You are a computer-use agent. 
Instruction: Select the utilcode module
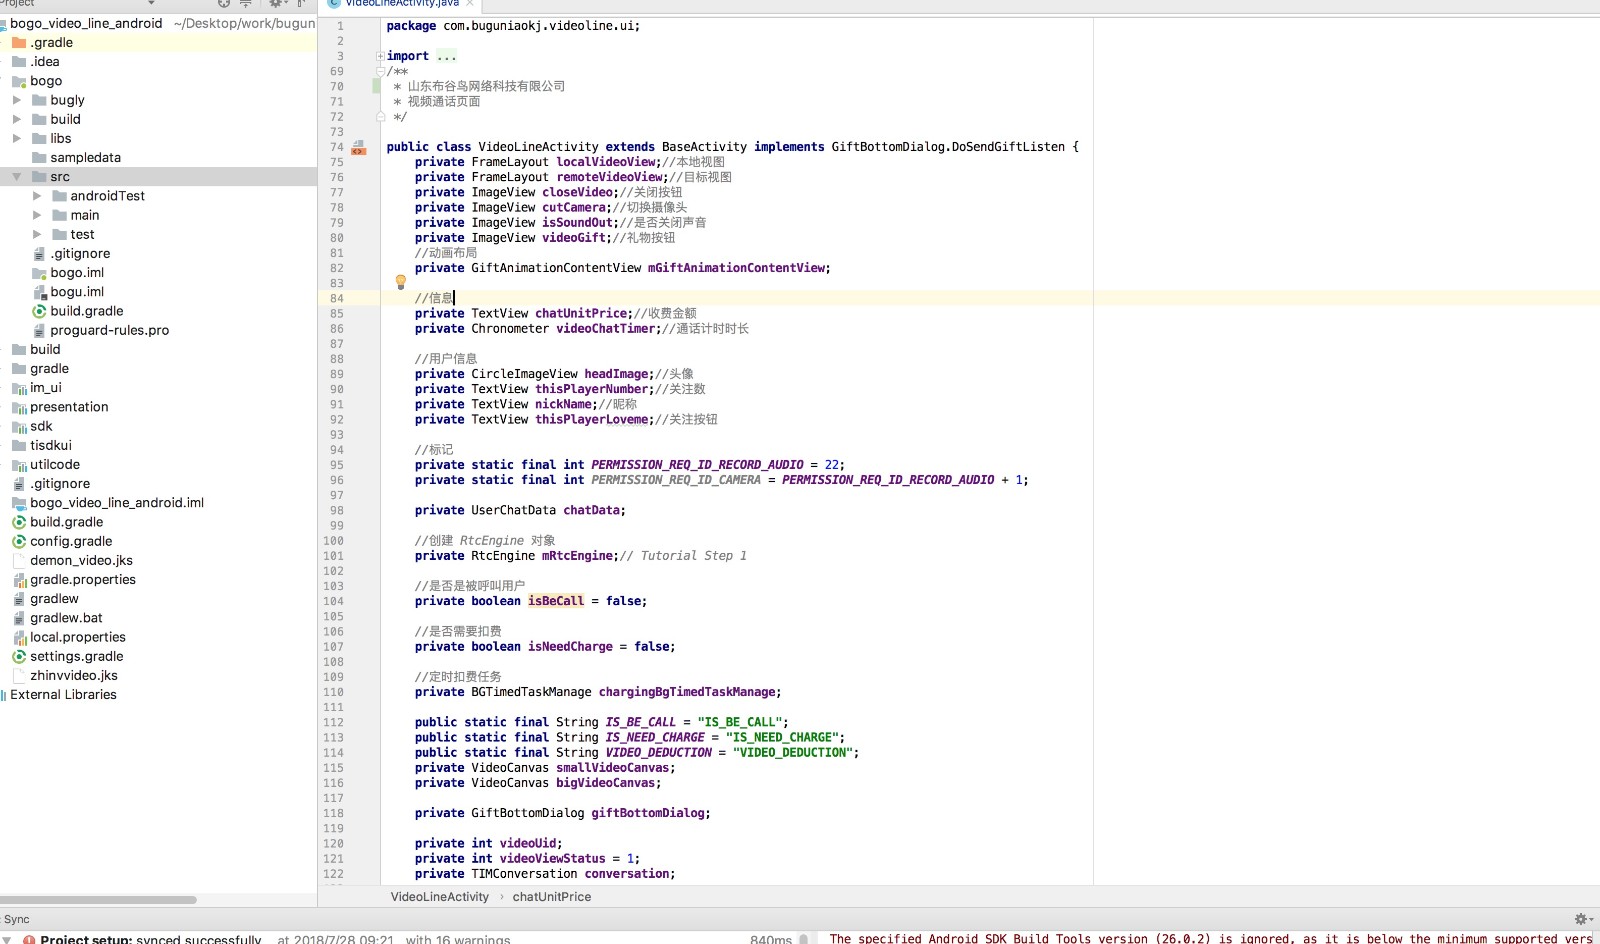pos(55,464)
